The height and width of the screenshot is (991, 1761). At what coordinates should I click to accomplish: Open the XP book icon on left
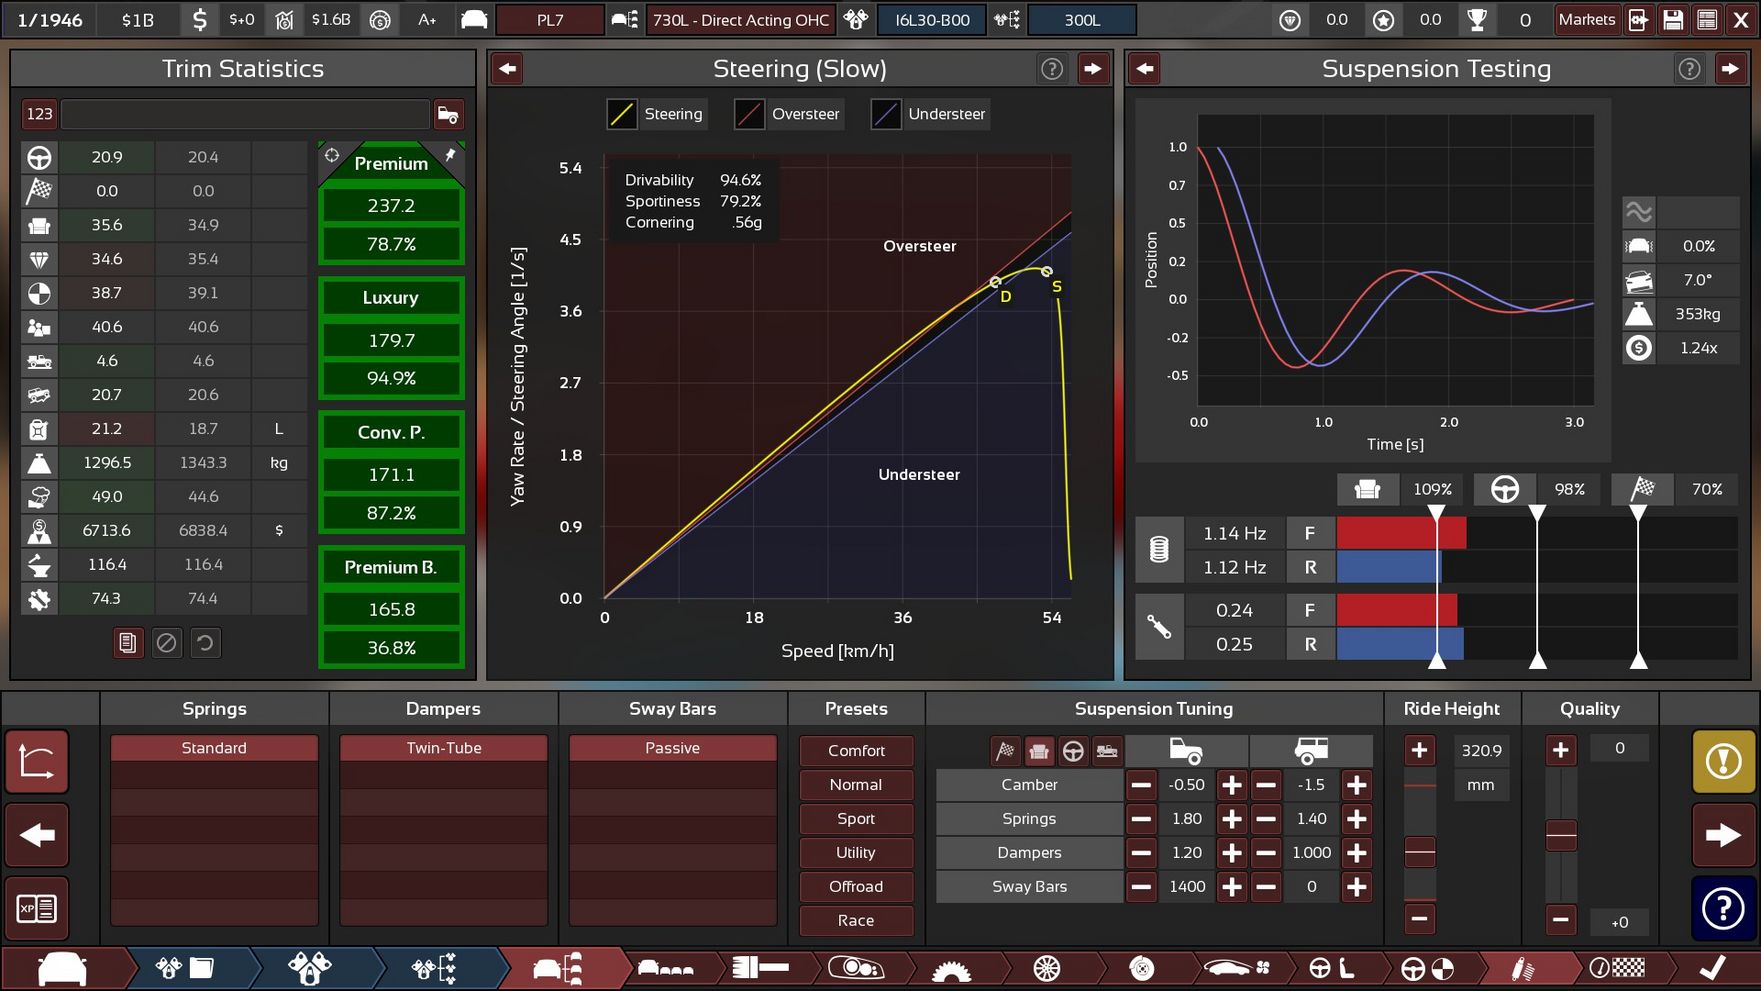pyautogui.click(x=37, y=908)
